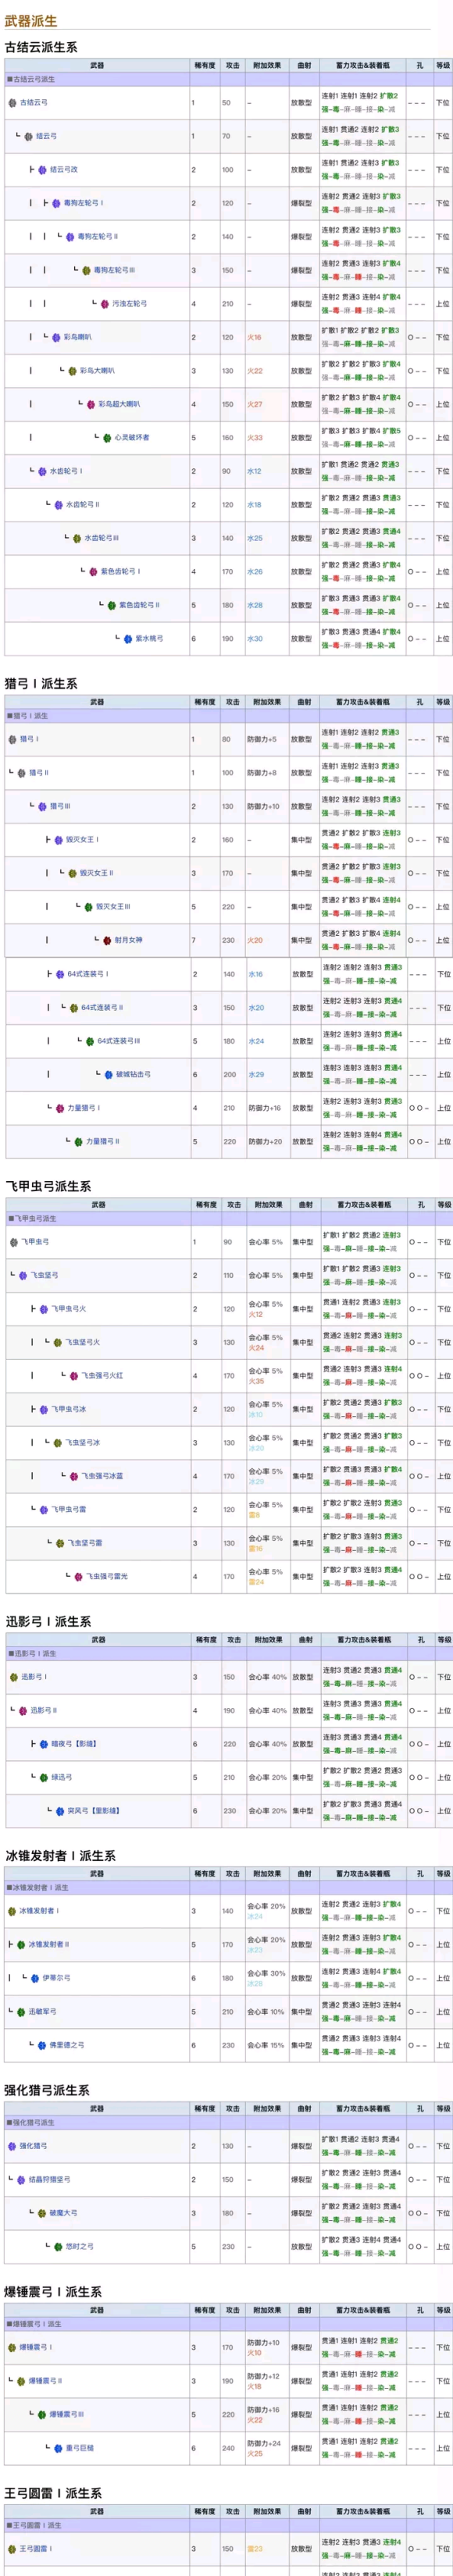The width and height of the screenshot is (453, 2576).
Task: Click the bow icon beside 古结云弓
Action: (x=12, y=102)
